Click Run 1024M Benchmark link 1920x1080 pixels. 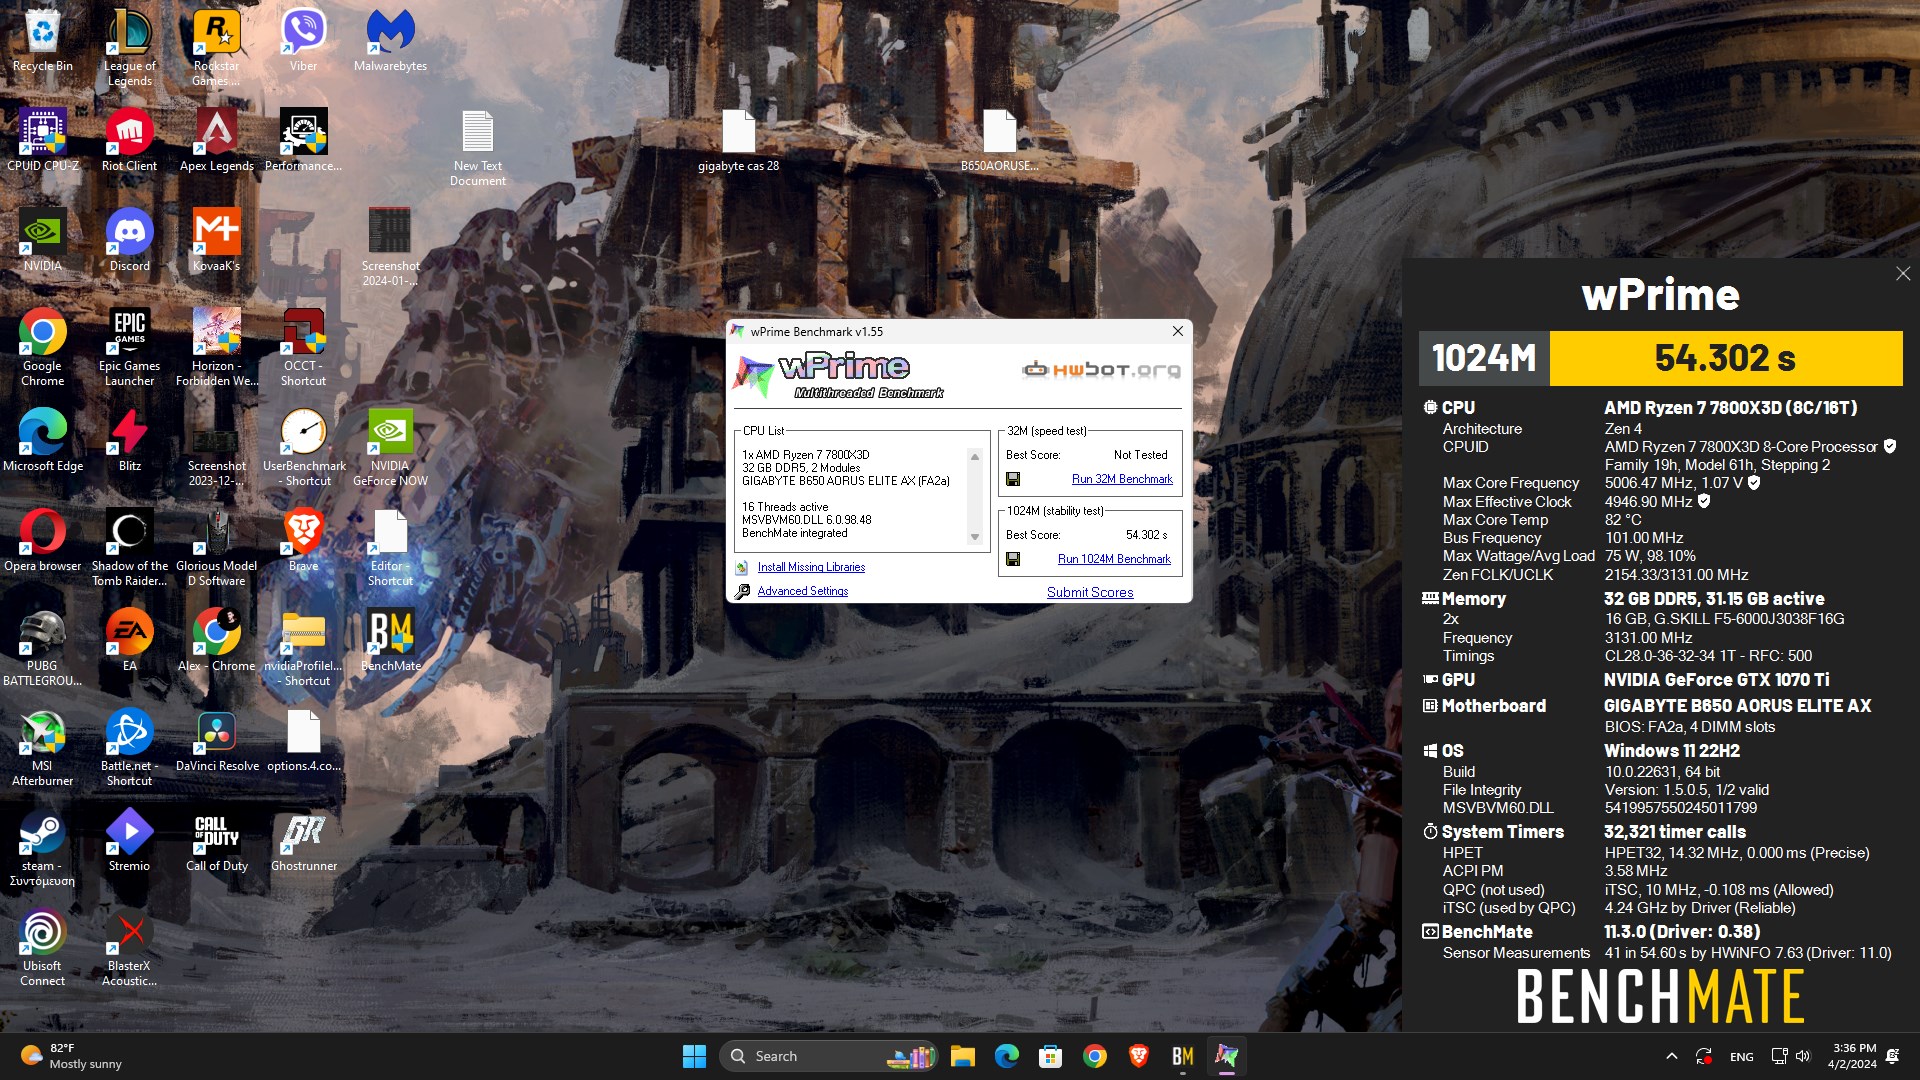1114,559
